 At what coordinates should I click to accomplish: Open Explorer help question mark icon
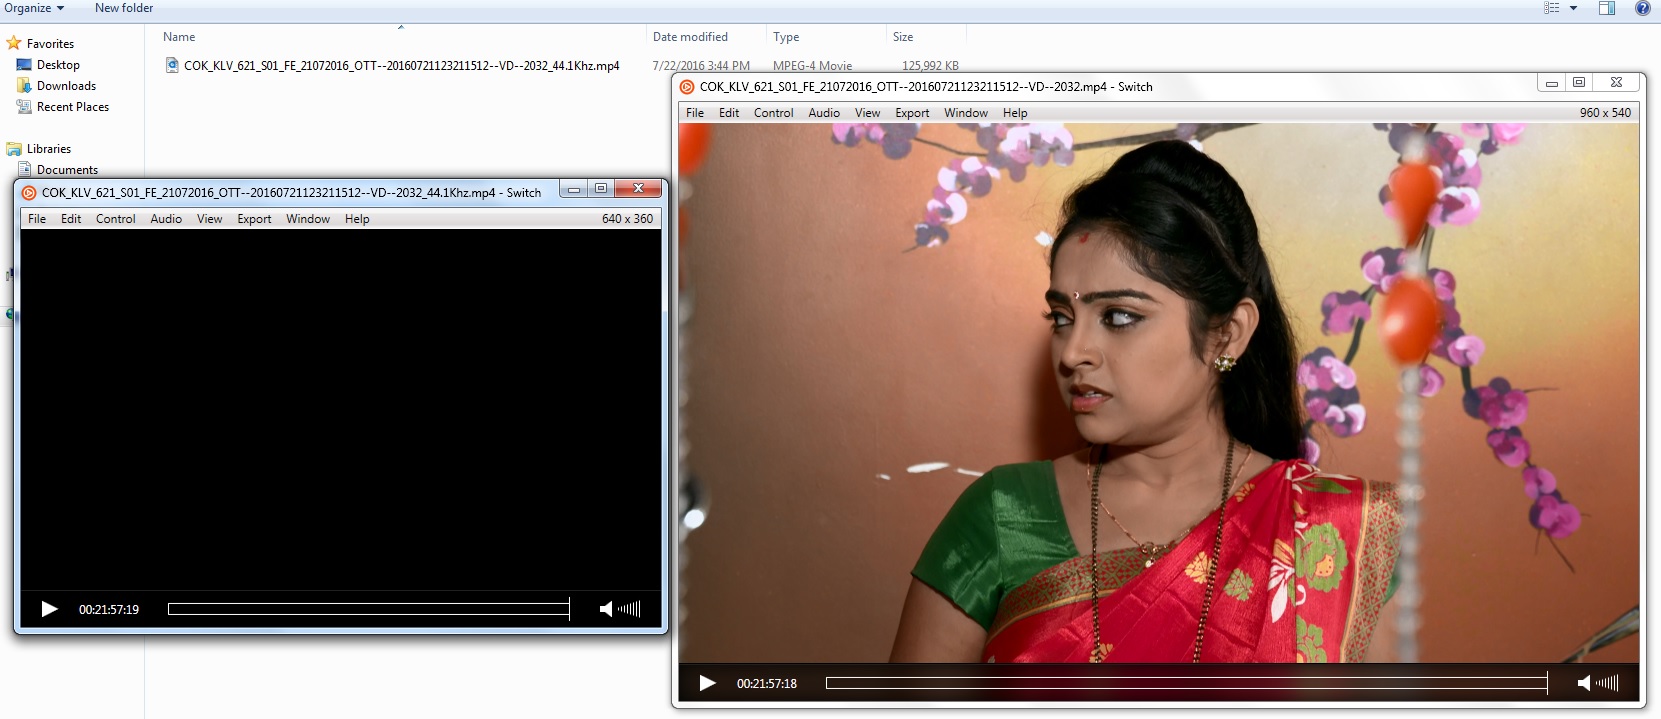(x=1642, y=8)
